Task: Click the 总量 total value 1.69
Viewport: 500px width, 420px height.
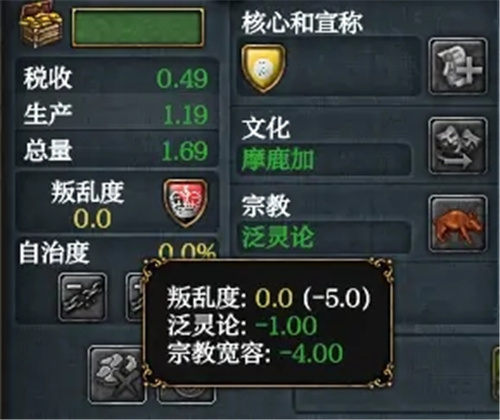Action: coord(185,151)
